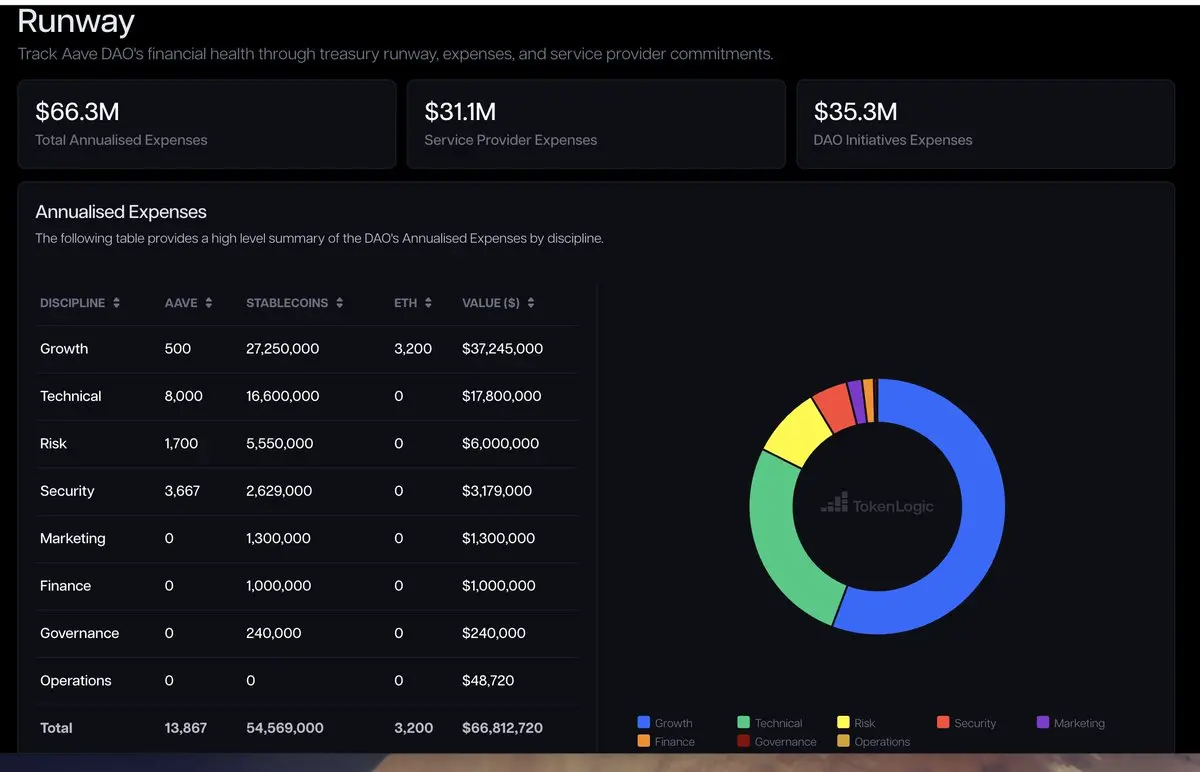
Task: Click the 13,867 total AAVE cell
Action: click(x=186, y=728)
